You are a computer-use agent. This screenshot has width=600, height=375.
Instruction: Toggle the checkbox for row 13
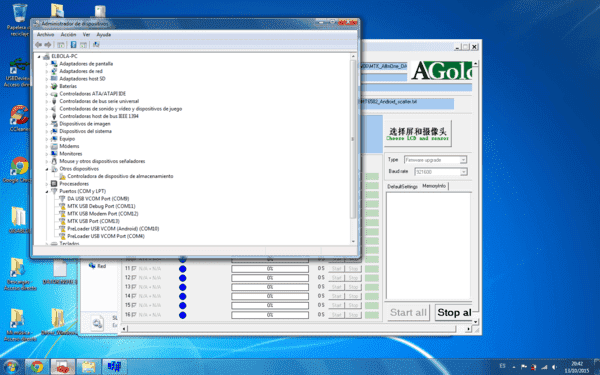(x=134, y=287)
